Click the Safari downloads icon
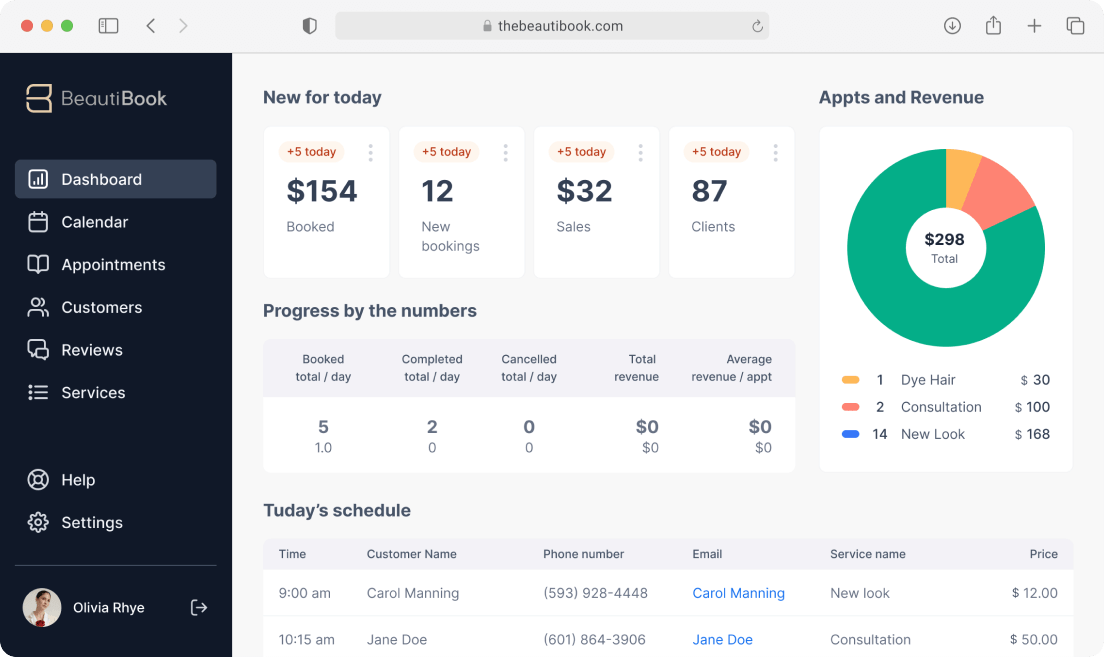The height and width of the screenshot is (657, 1104). click(952, 25)
